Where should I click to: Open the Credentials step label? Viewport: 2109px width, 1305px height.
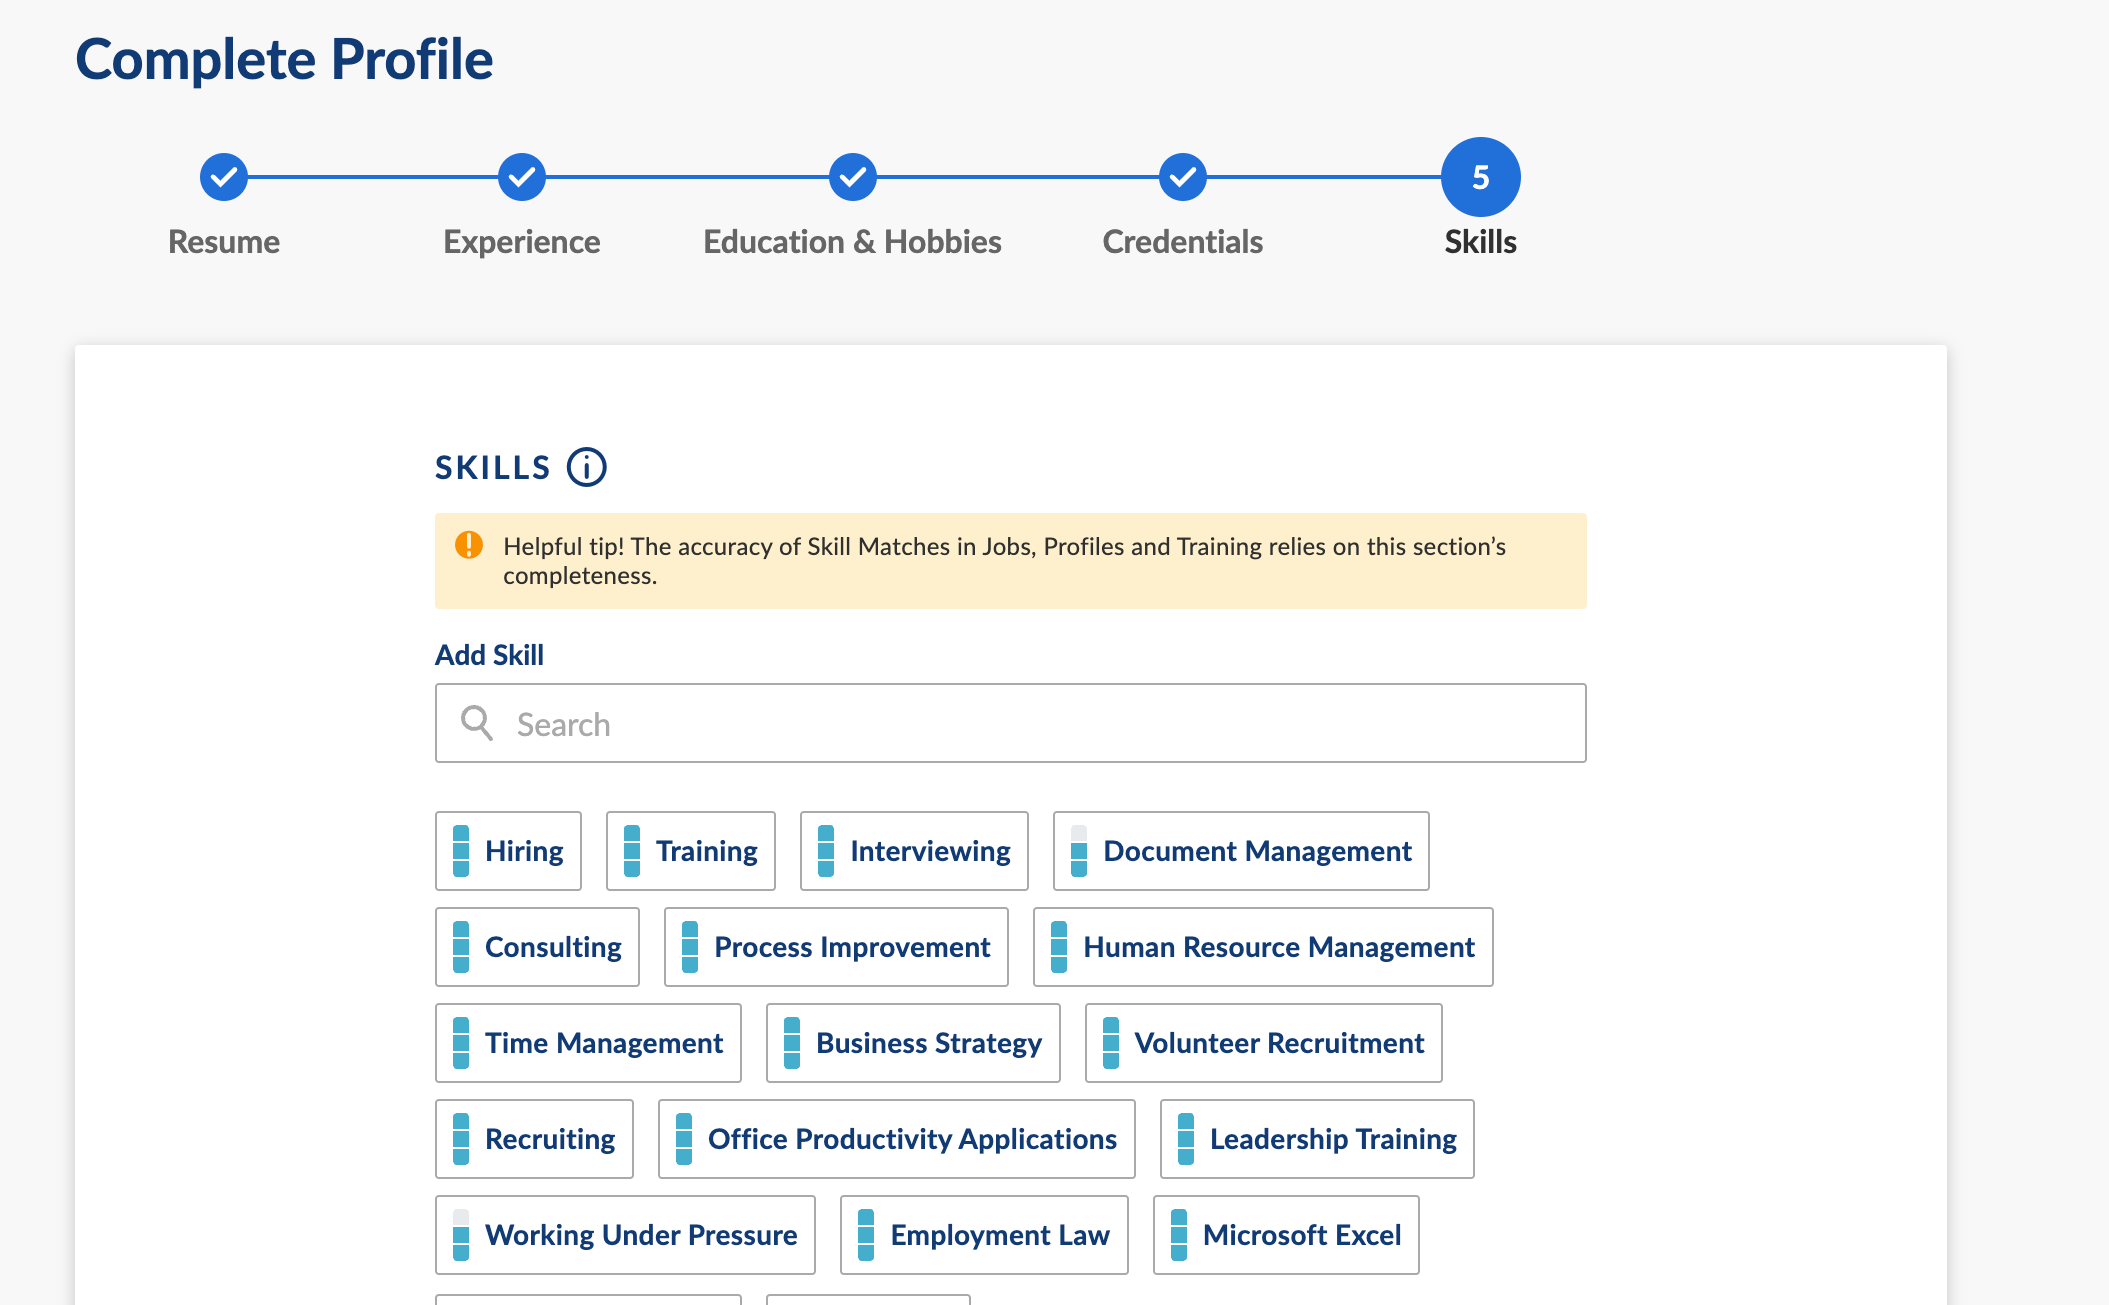click(x=1183, y=242)
